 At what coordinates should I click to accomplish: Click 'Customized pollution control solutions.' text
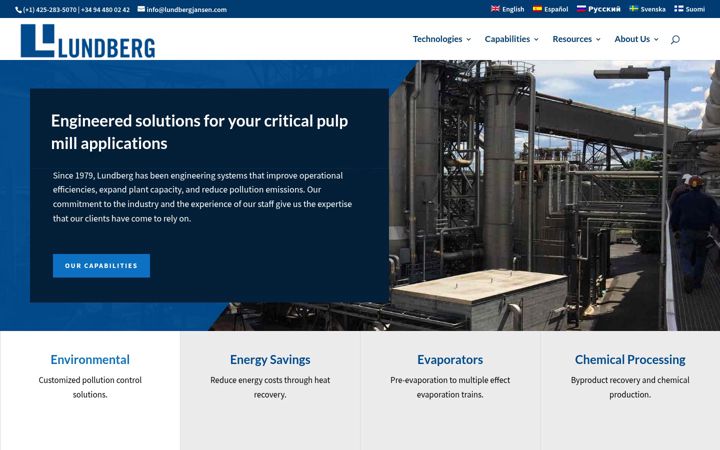click(90, 387)
